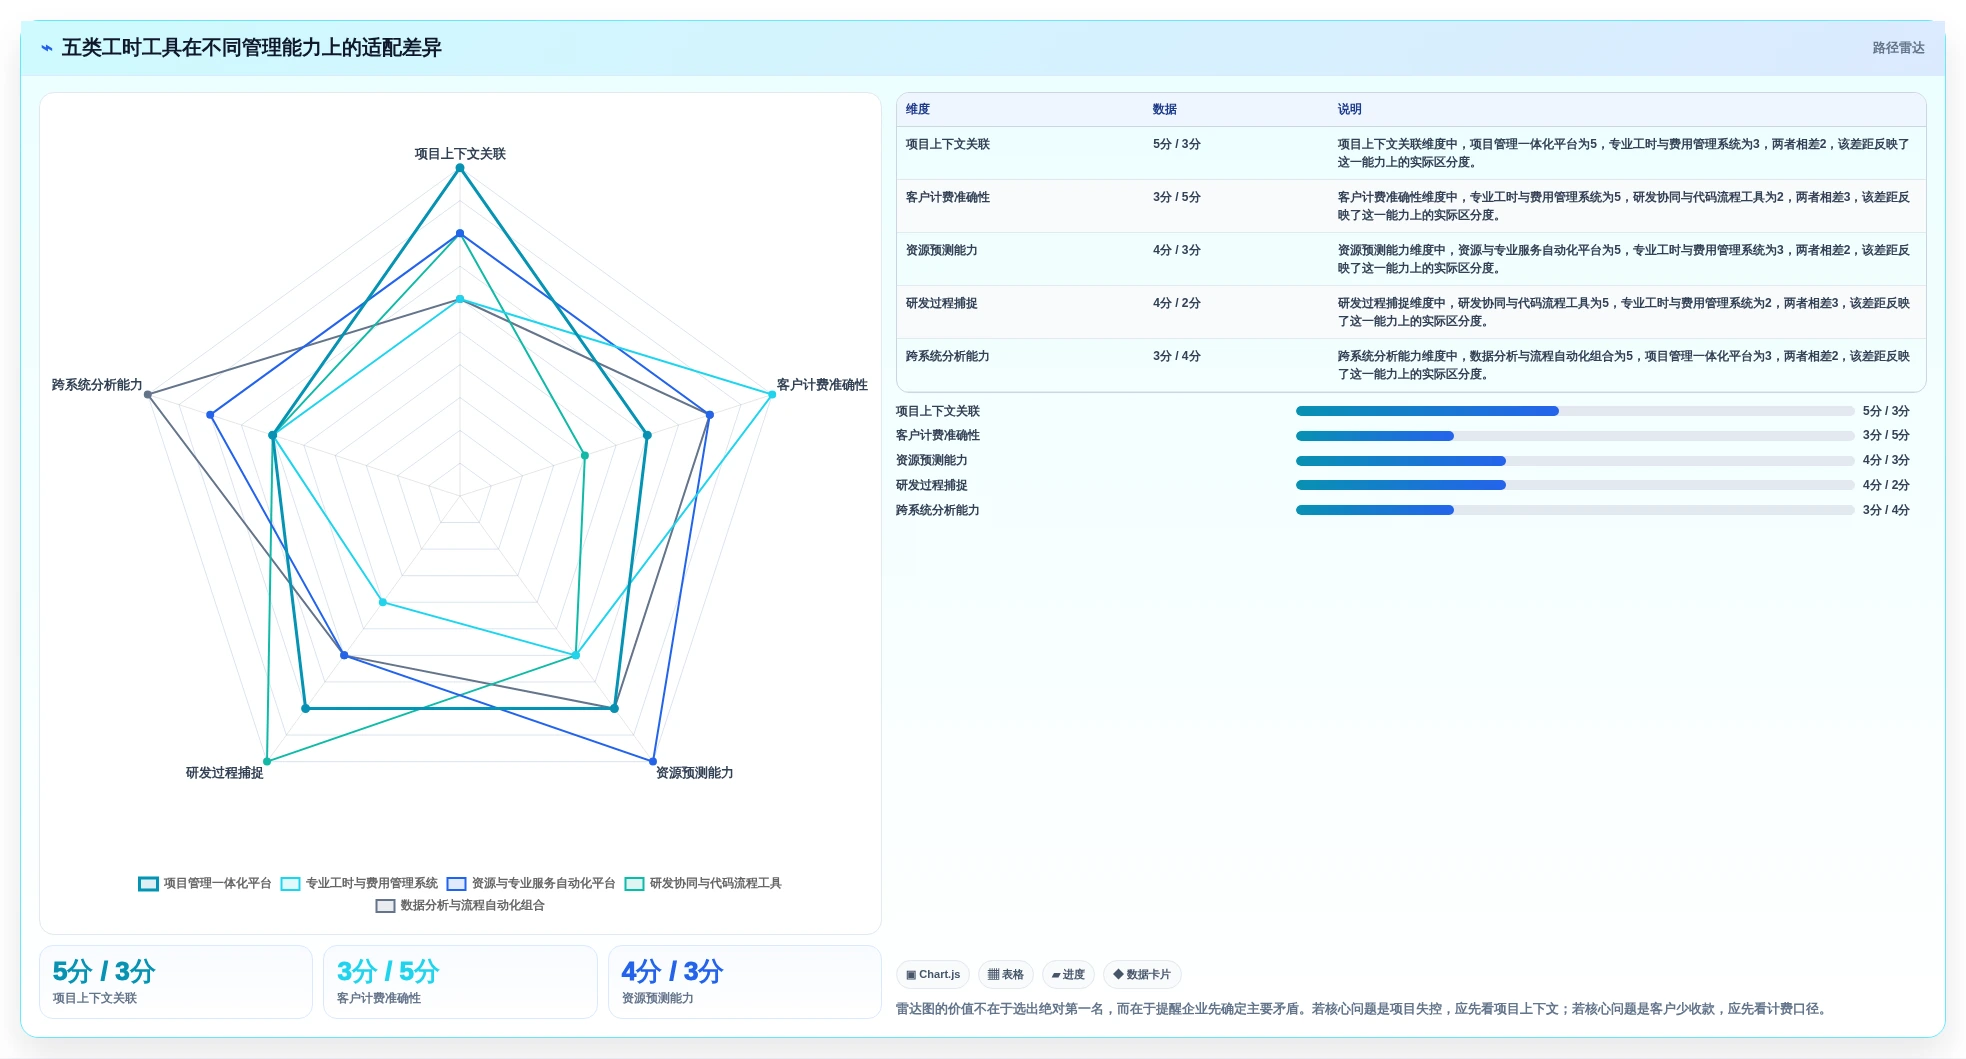Click the outer gray point at 跨系统分析能力
The height and width of the screenshot is (1059, 1966).
(148, 394)
